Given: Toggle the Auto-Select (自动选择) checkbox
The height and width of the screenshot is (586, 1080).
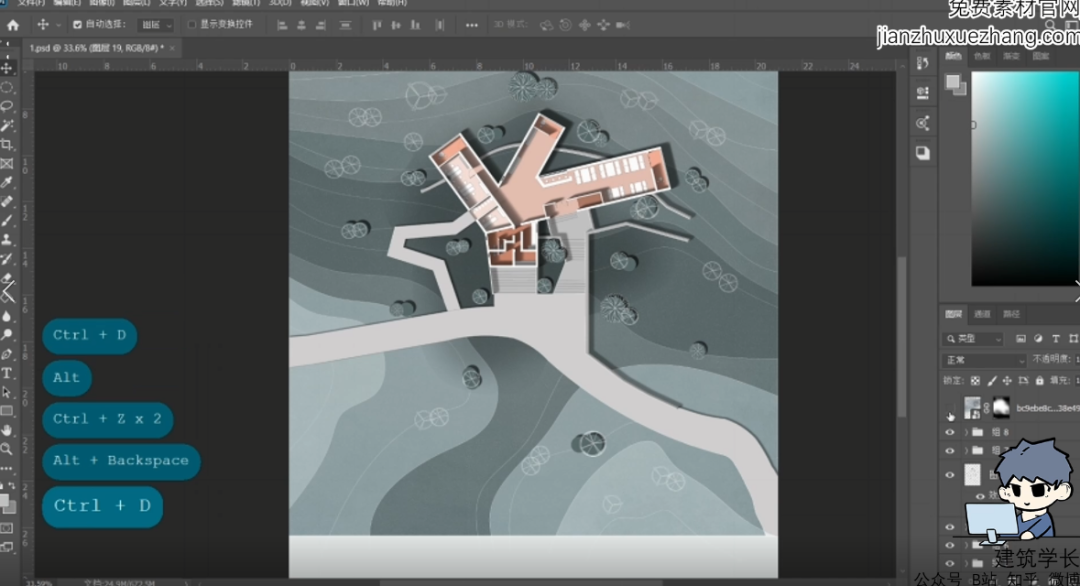Looking at the screenshot, I should (77, 25).
